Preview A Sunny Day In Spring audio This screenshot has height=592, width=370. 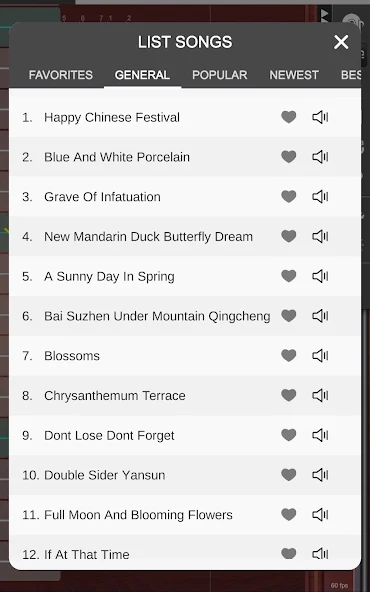click(x=320, y=276)
